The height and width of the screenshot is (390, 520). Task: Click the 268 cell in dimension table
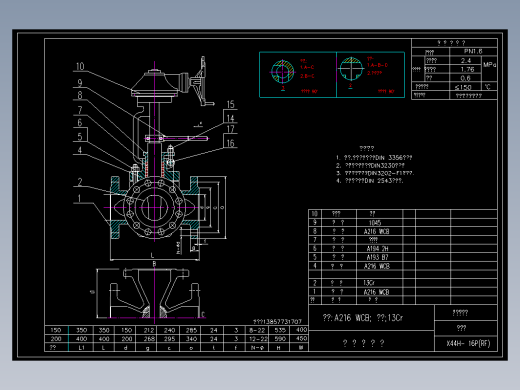[x=149, y=339]
